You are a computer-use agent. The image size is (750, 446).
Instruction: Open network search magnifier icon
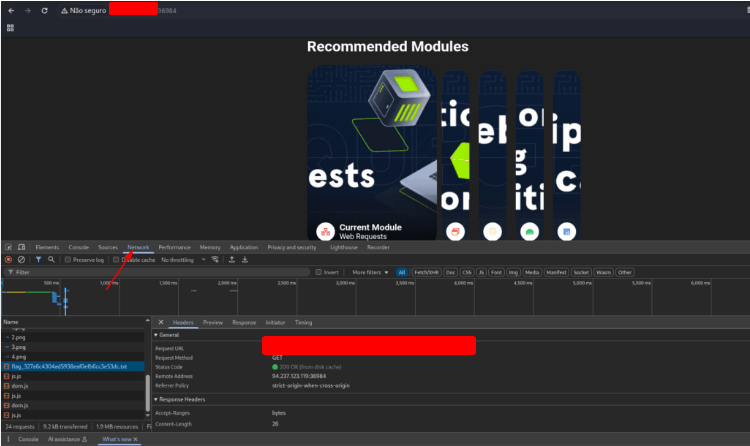pos(51,259)
